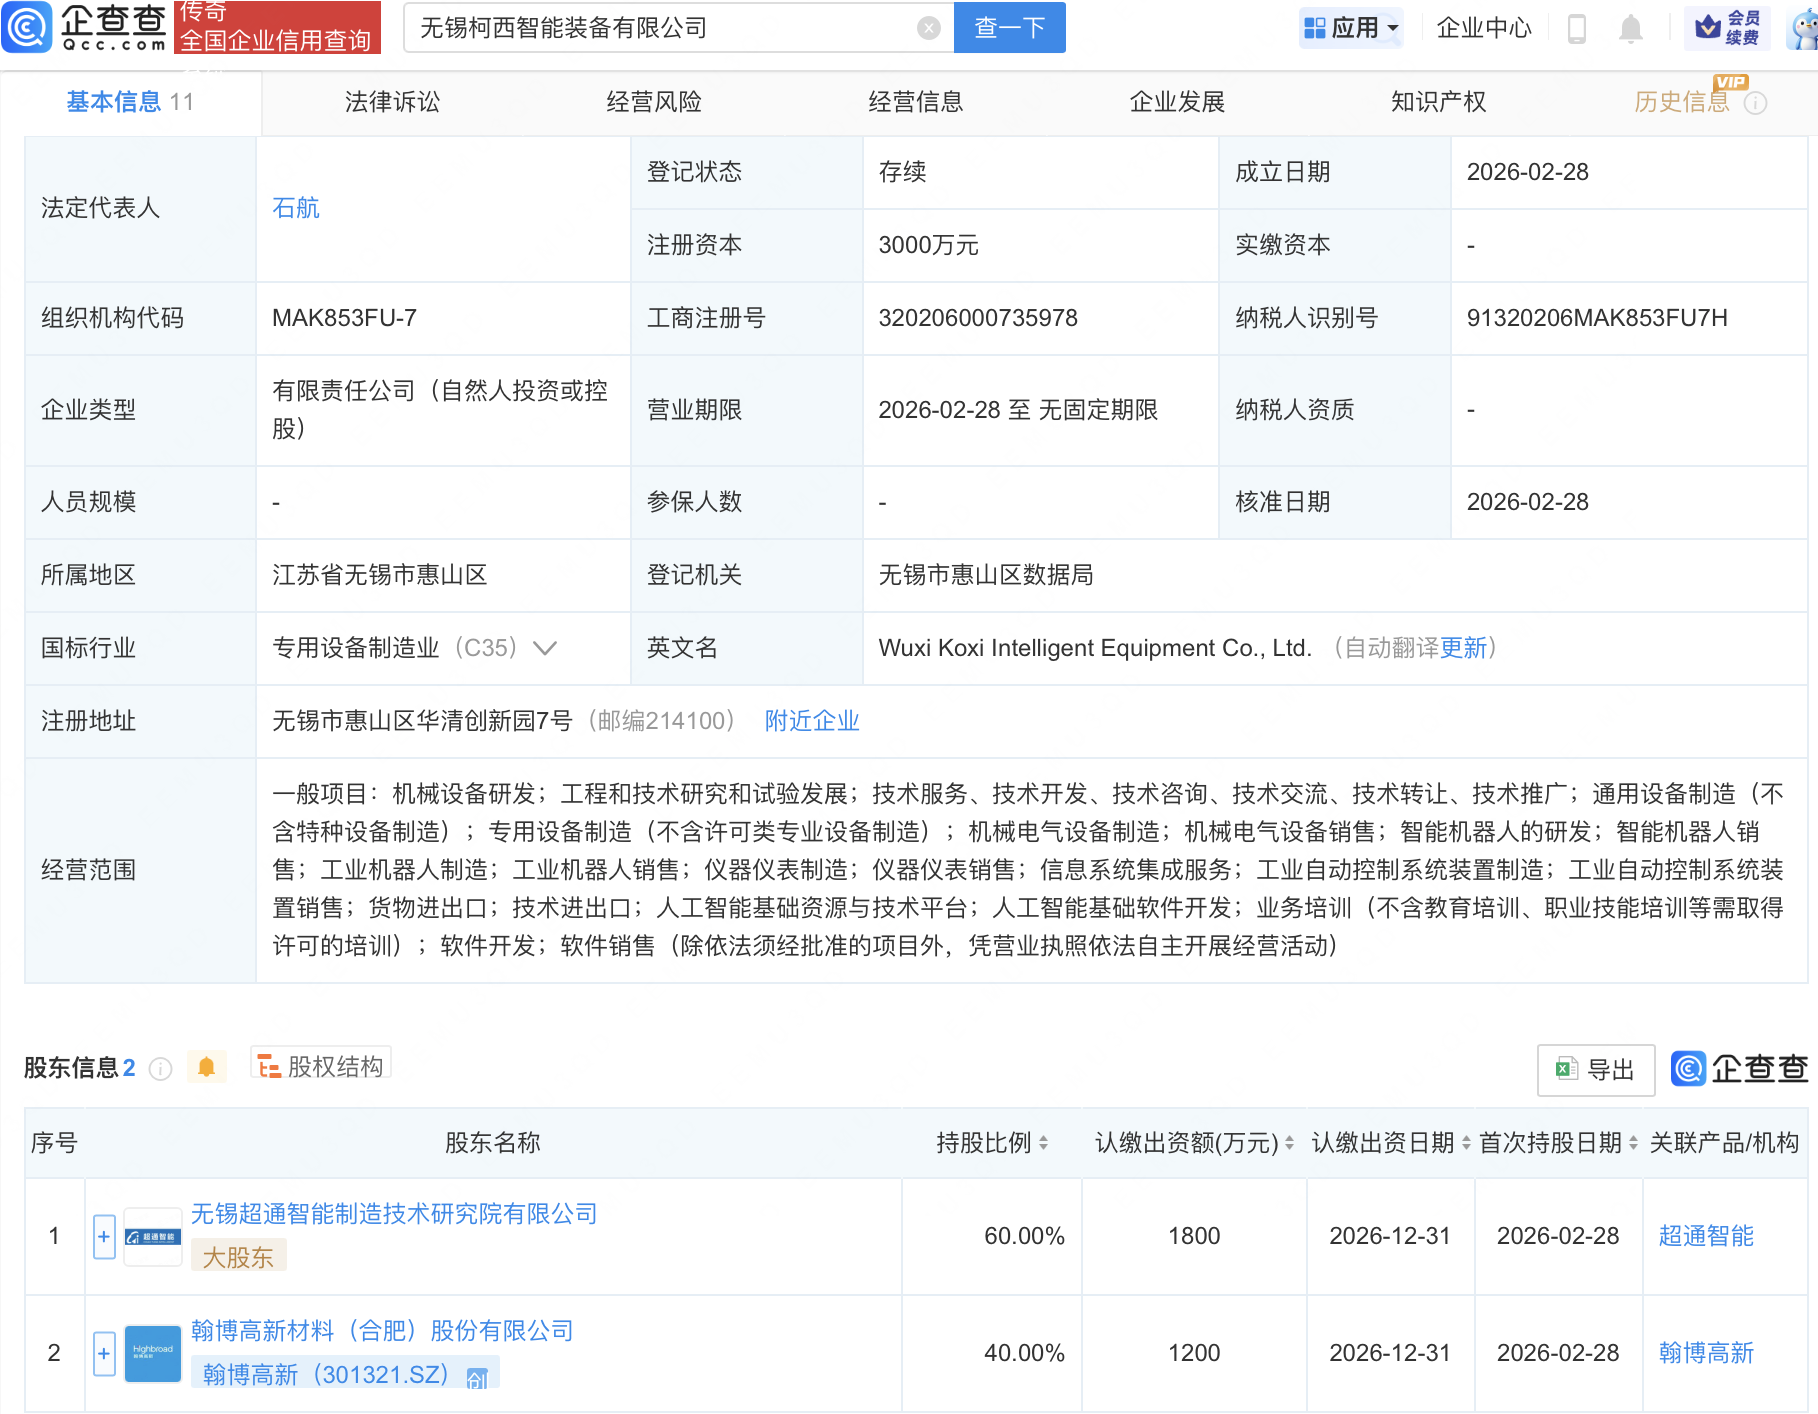Expand the 专用设备制造业 industry chevron

coord(545,648)
